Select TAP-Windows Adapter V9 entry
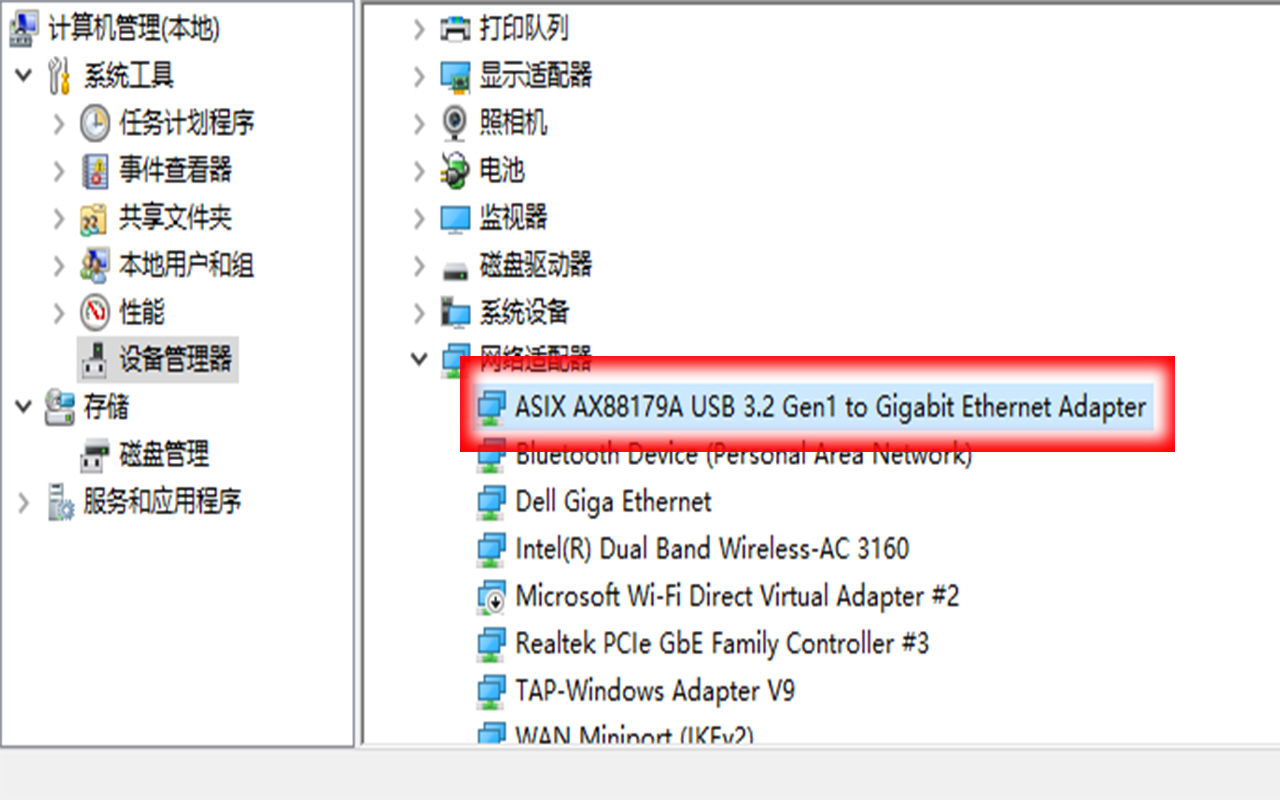Viewport: 1280px width, 800px height. [x=655, y=691]
